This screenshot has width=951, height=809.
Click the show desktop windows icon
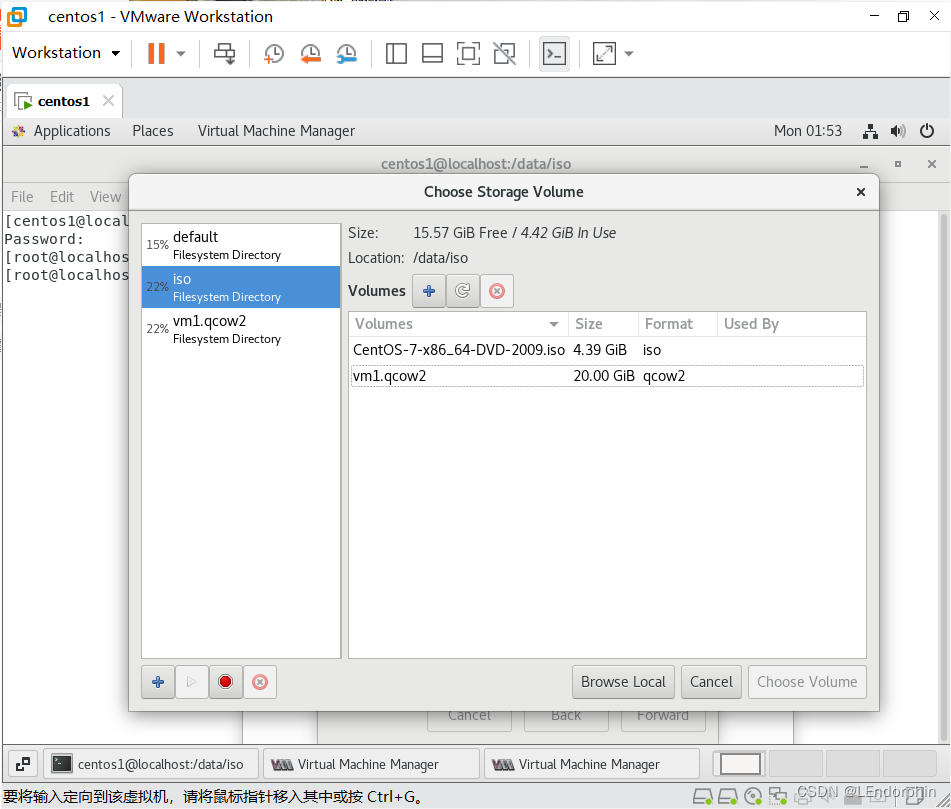coord(23,764)
